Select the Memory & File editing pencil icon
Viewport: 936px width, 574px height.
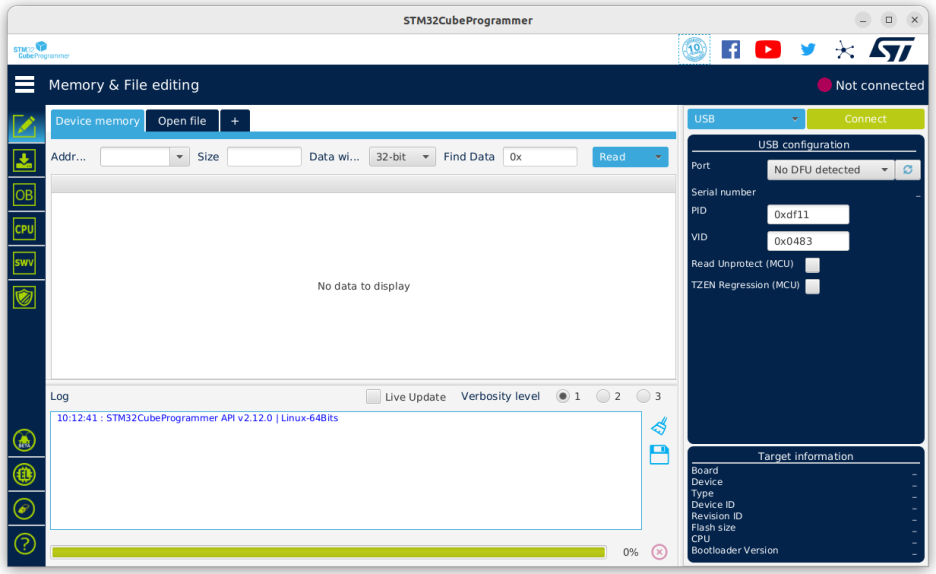tap(24, 126)
